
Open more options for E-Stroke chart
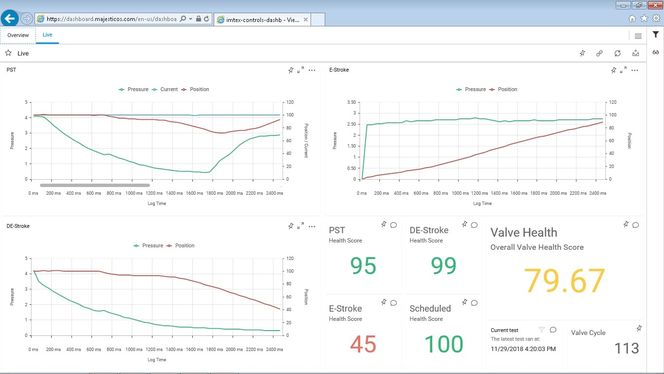pos(634,70)
